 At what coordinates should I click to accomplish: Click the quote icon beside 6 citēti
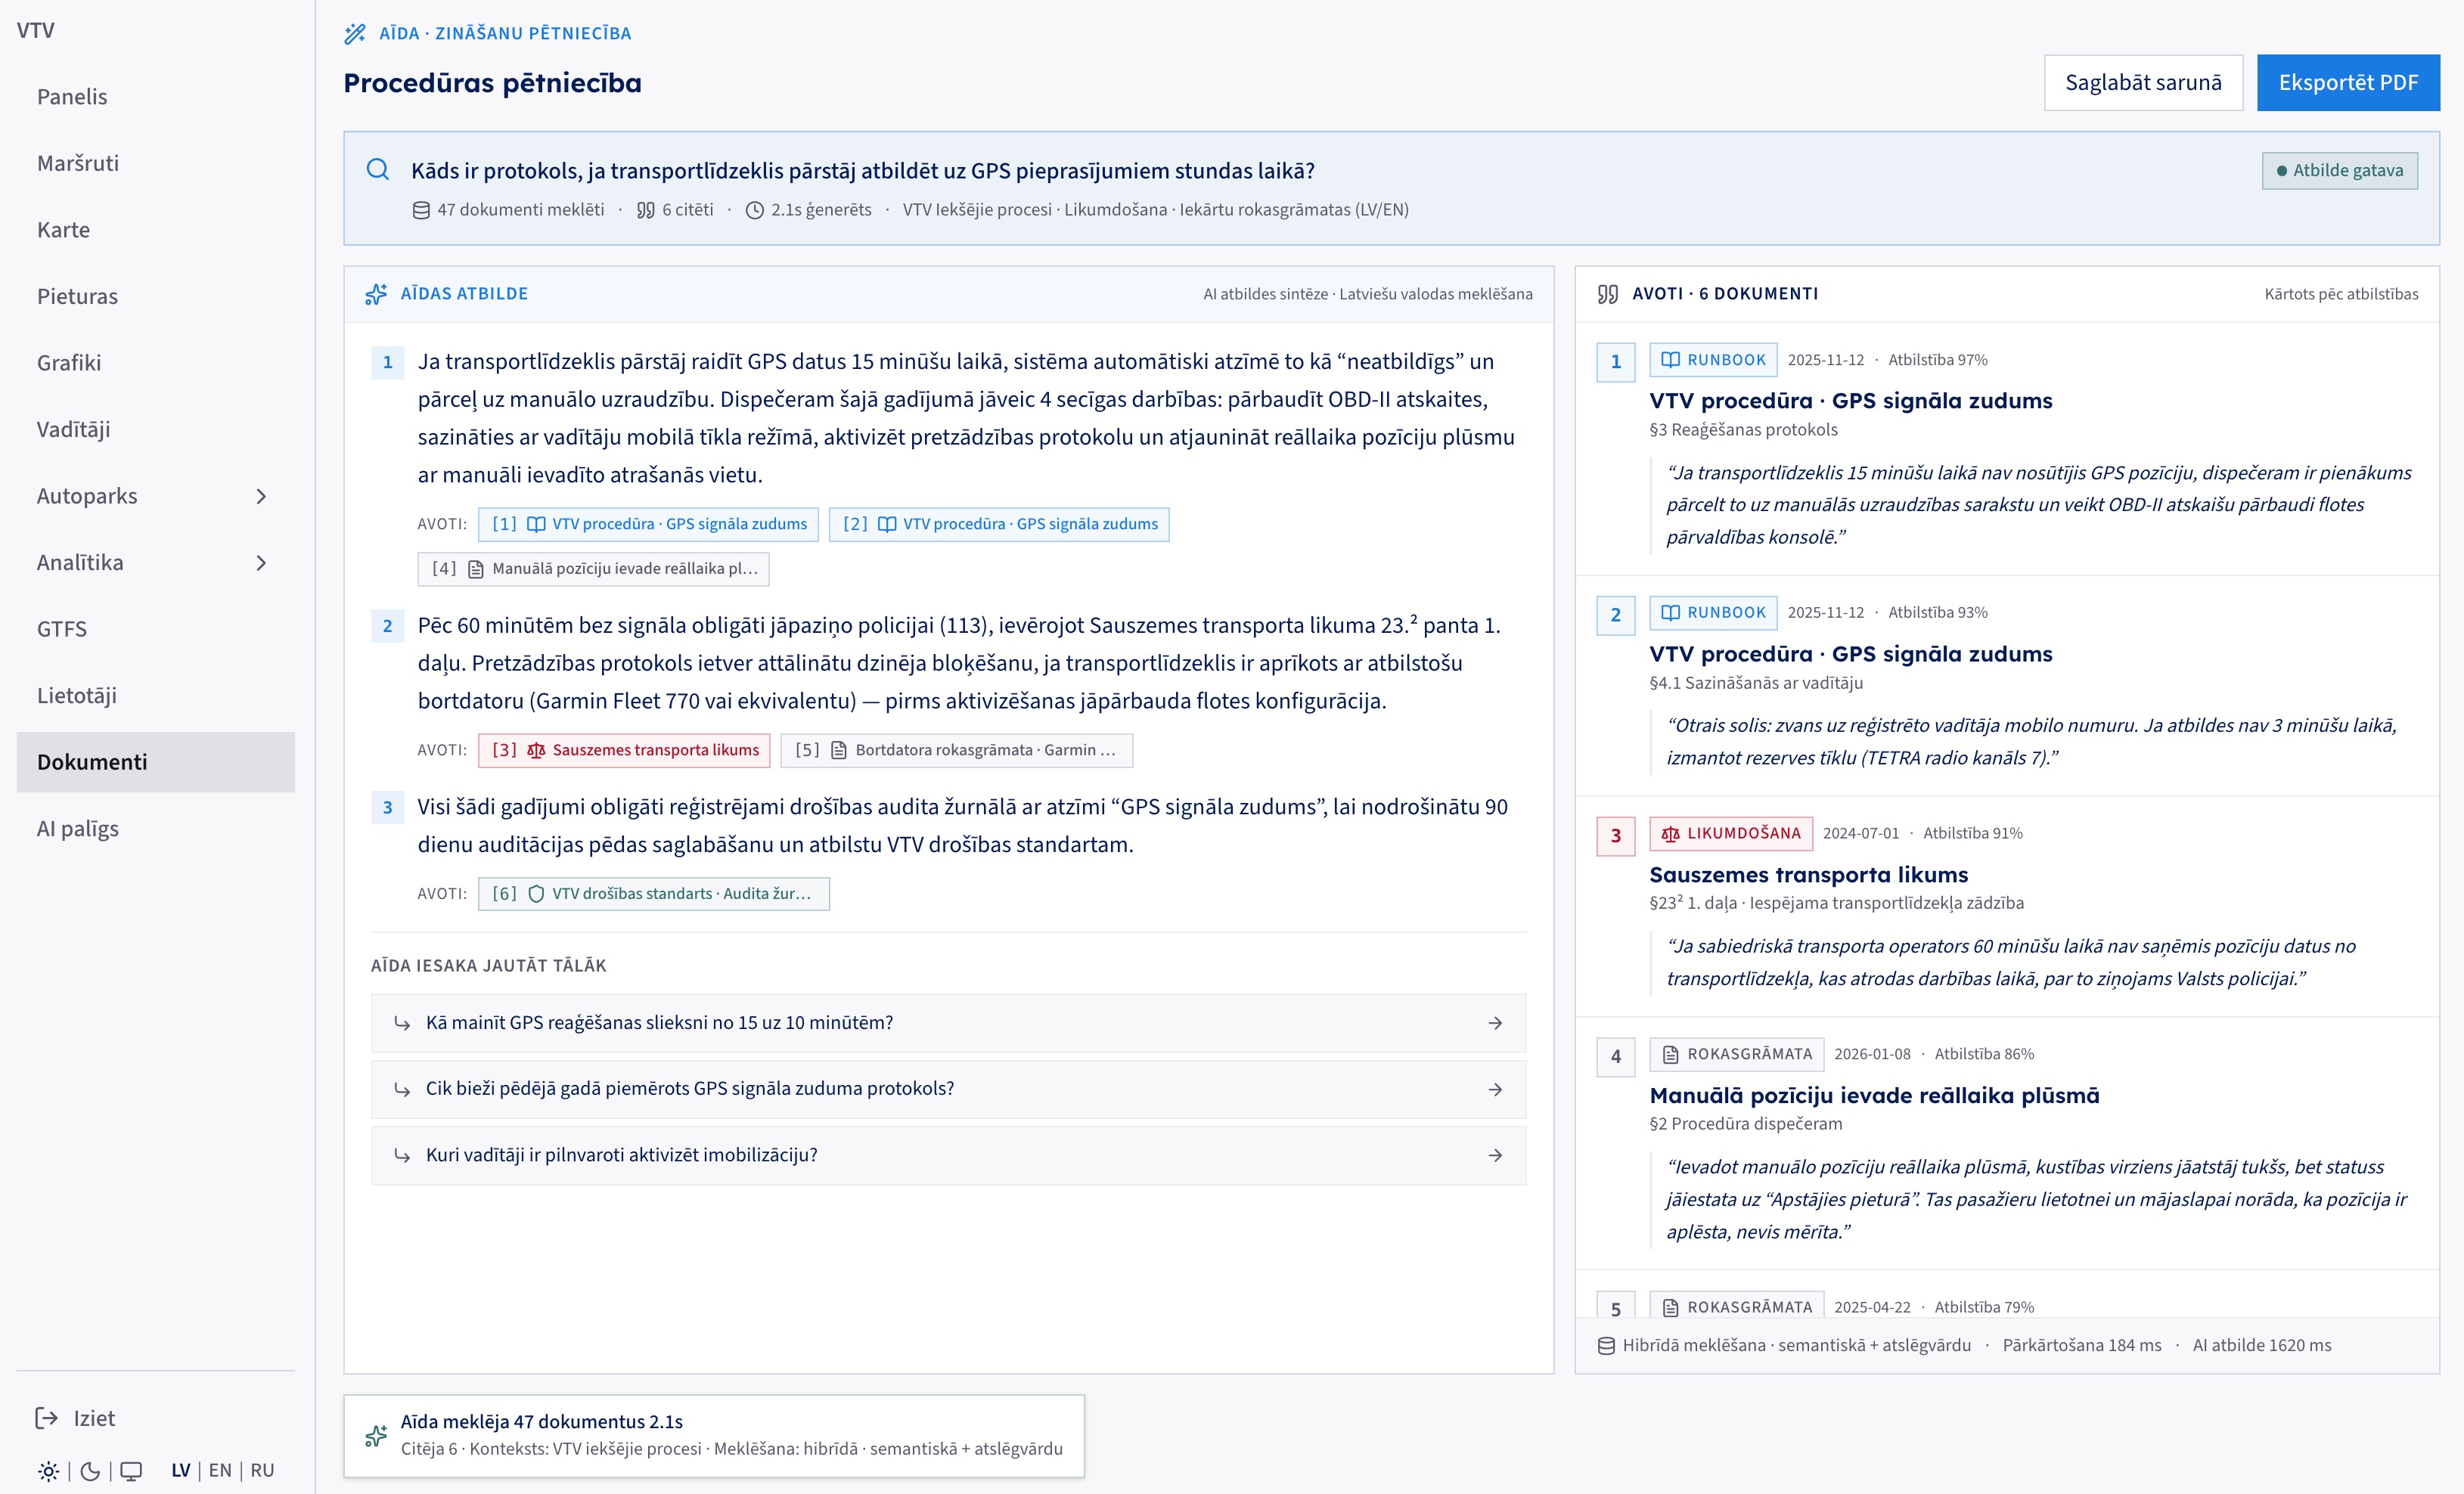pyautogui.click(x=646, y=210)
